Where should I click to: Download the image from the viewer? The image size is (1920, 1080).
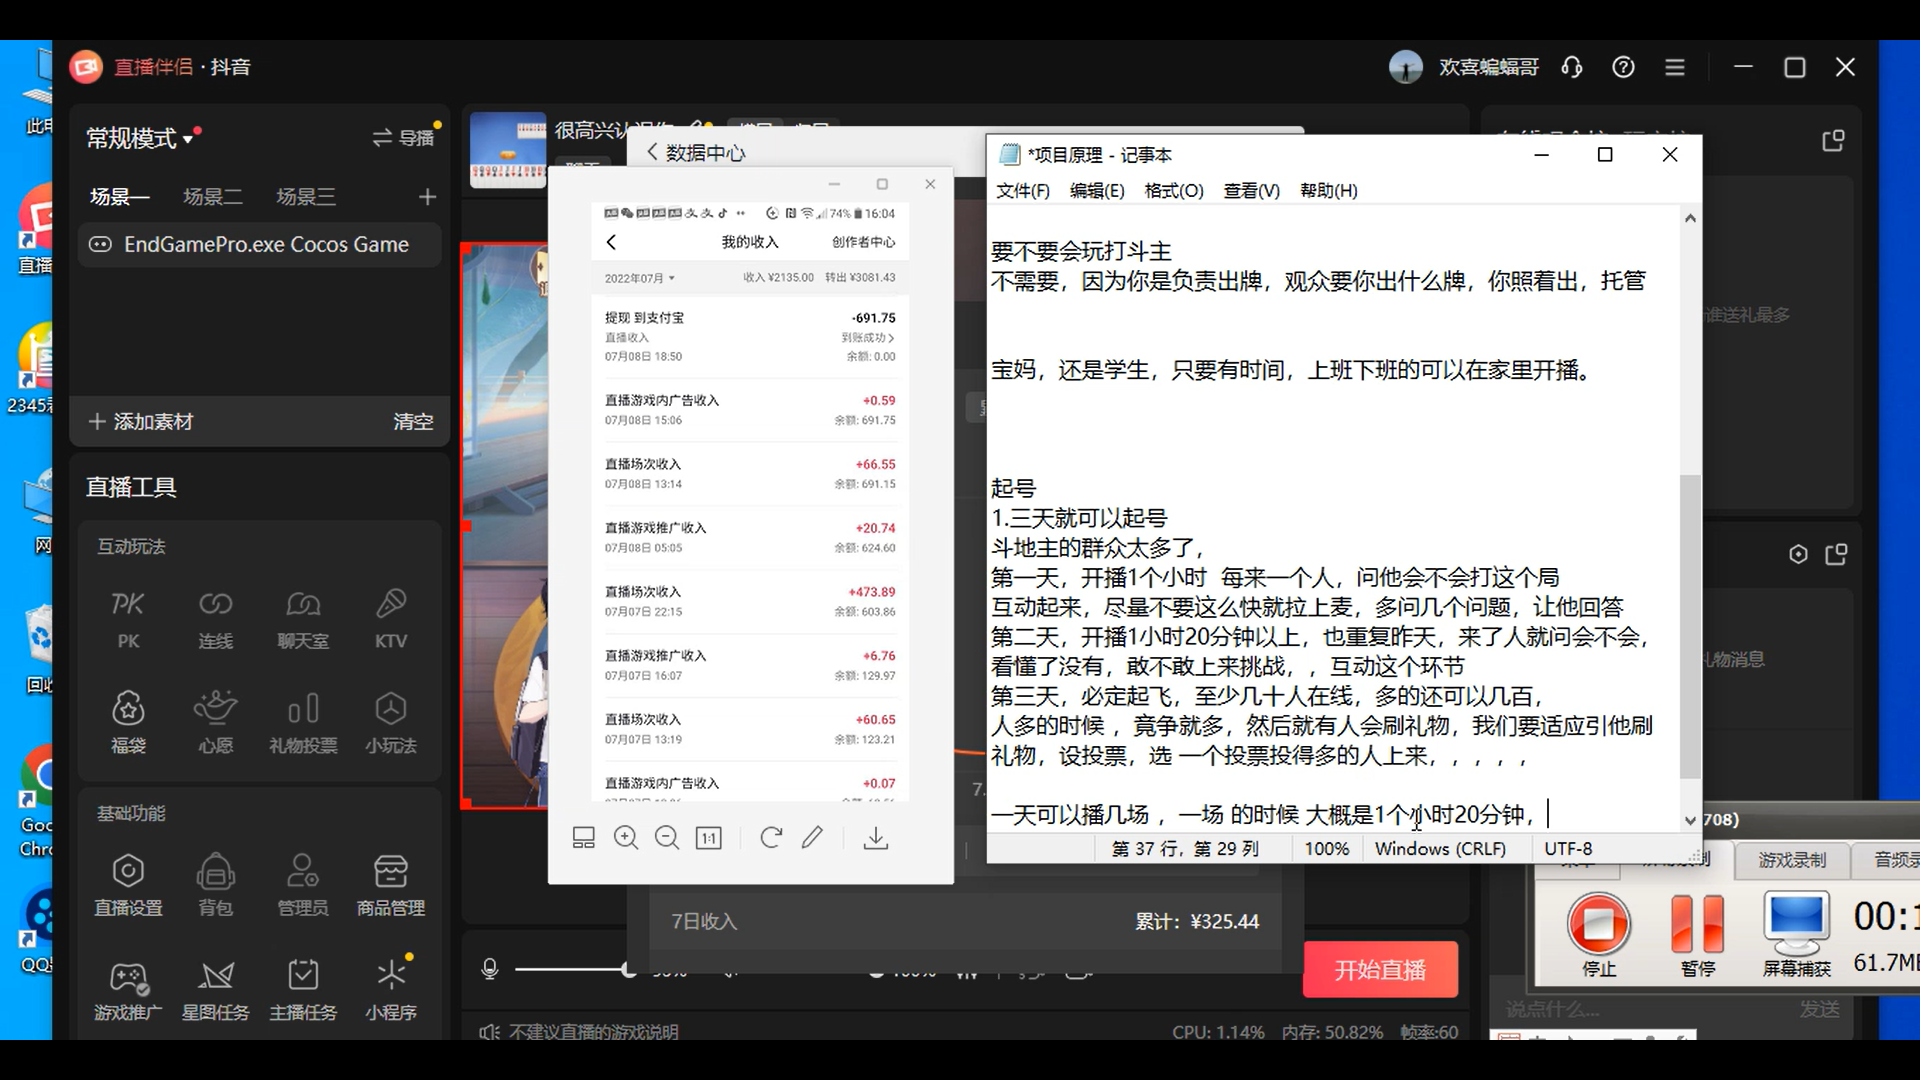876,838
